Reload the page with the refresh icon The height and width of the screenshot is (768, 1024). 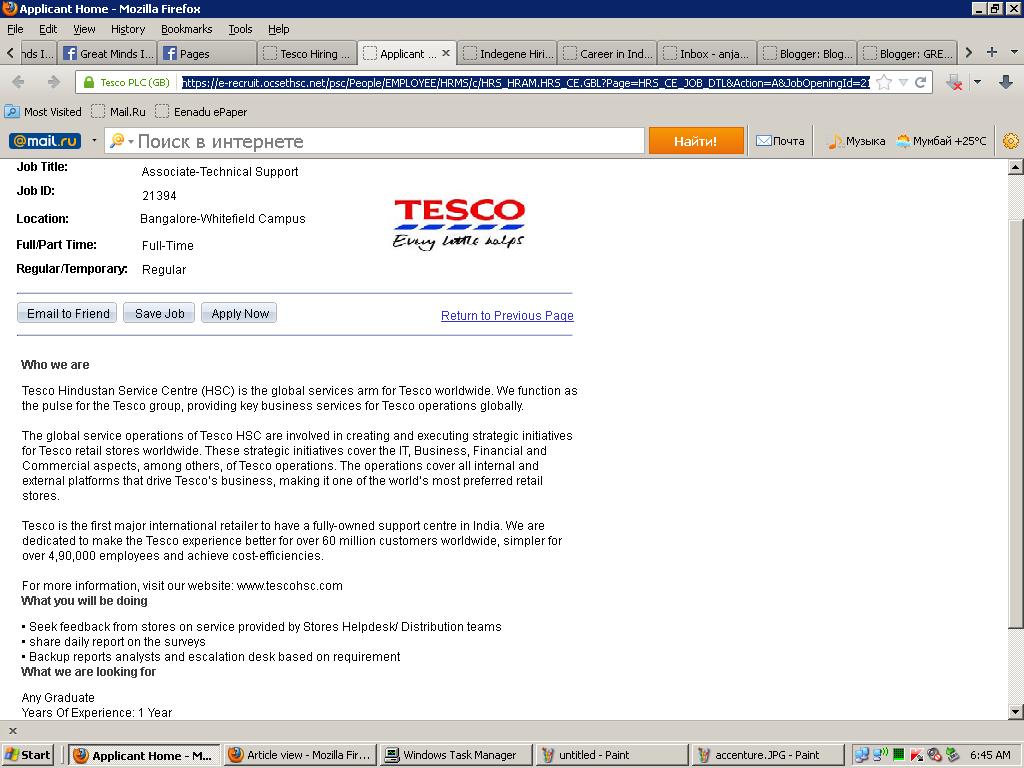920,82
